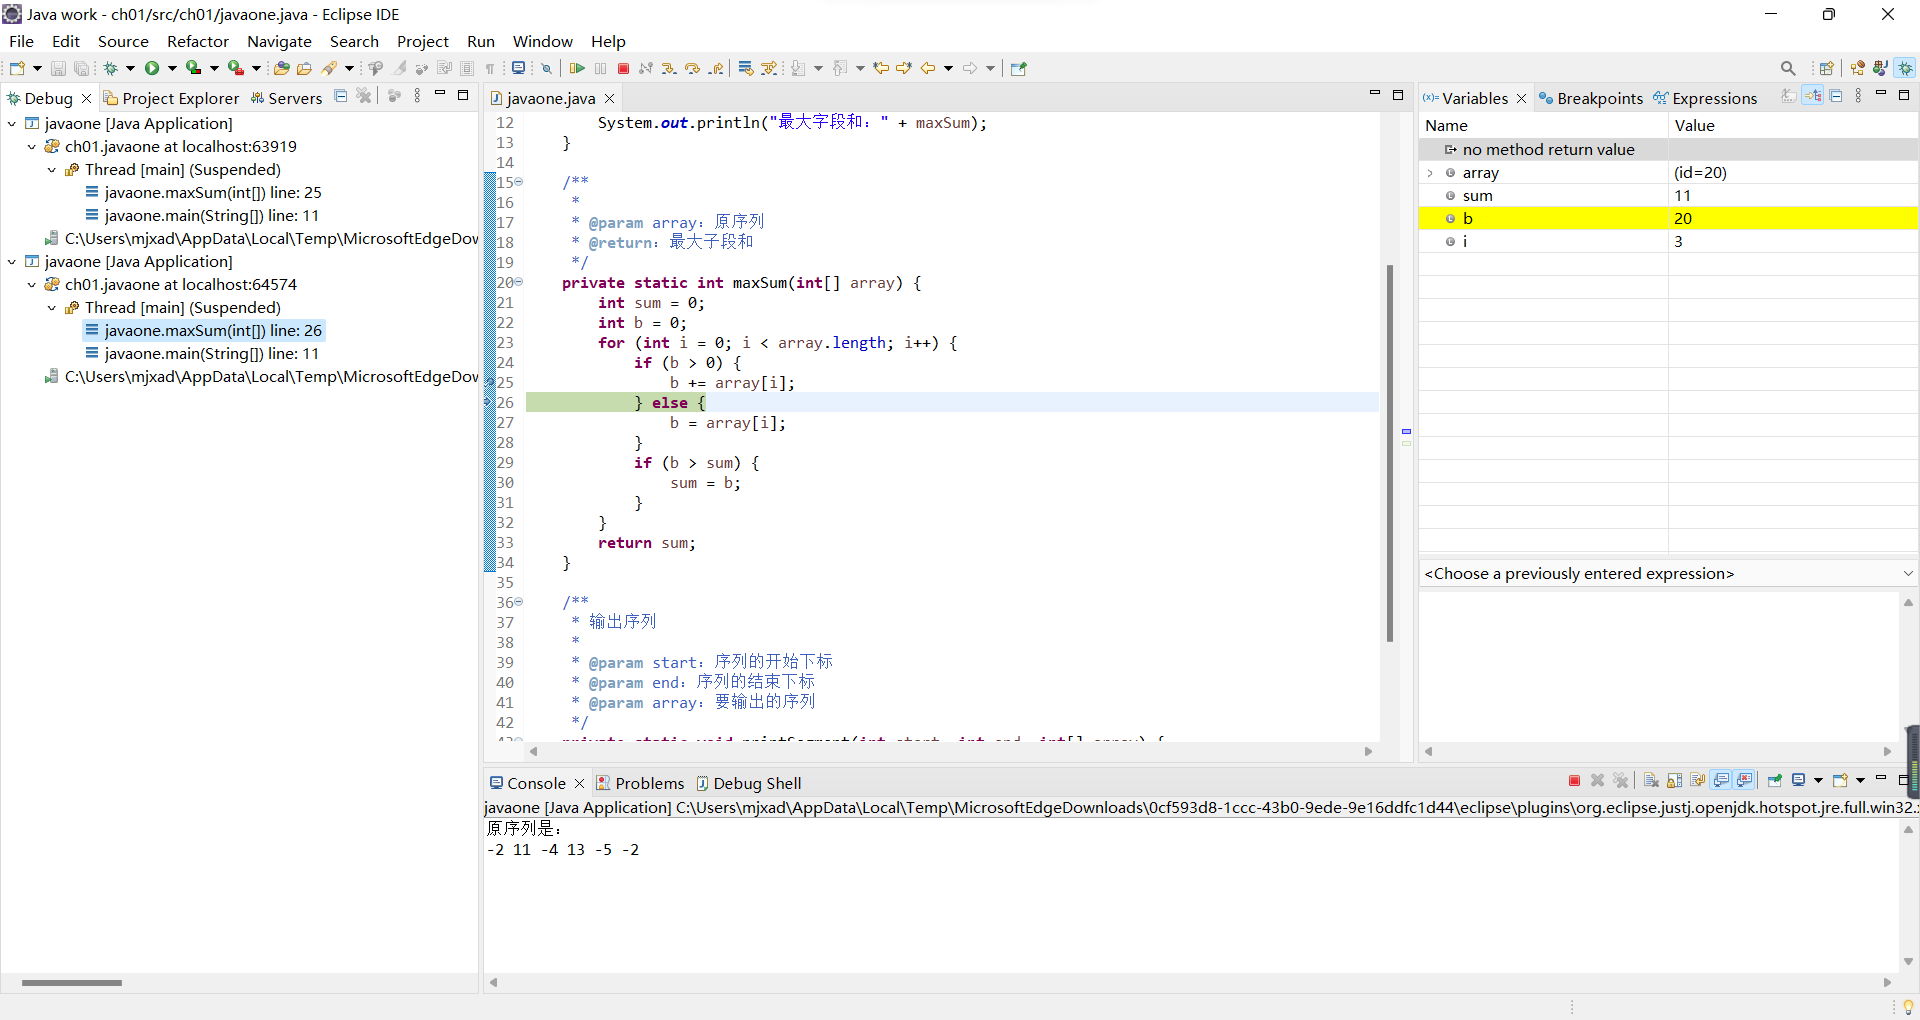Click the Debug bug icon in toolbar
The height and width of the screenshot is (1020, 1920).
[x=110, y=68]
